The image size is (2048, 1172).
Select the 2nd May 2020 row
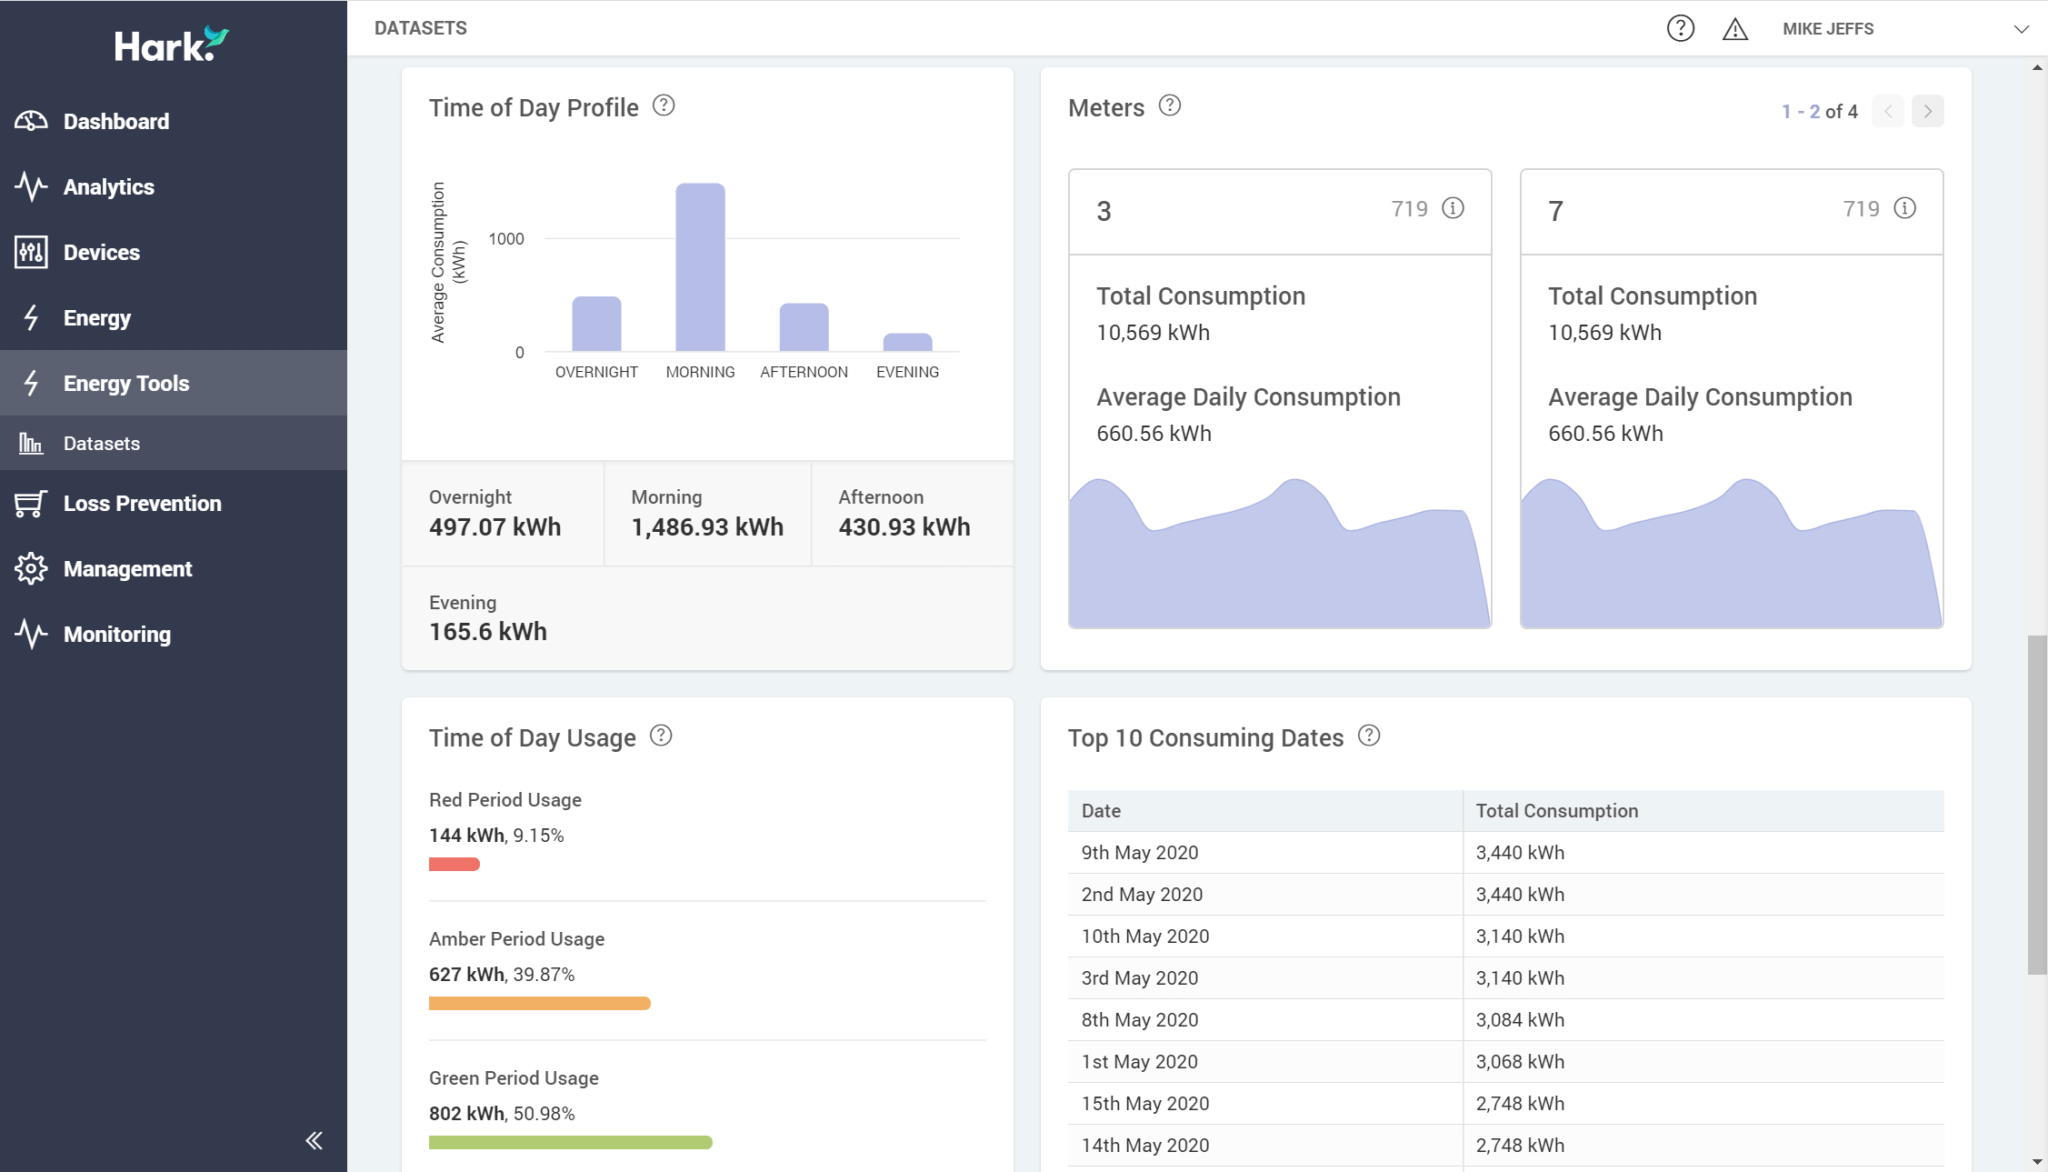1506,895
